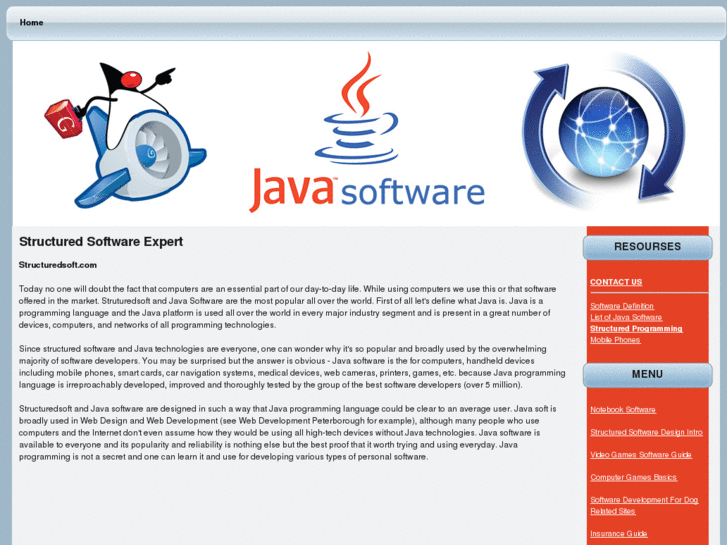This screenshot has height=545, width=727.
Task: Open the Structured Software Design Intro link
Action: [646, 432]
